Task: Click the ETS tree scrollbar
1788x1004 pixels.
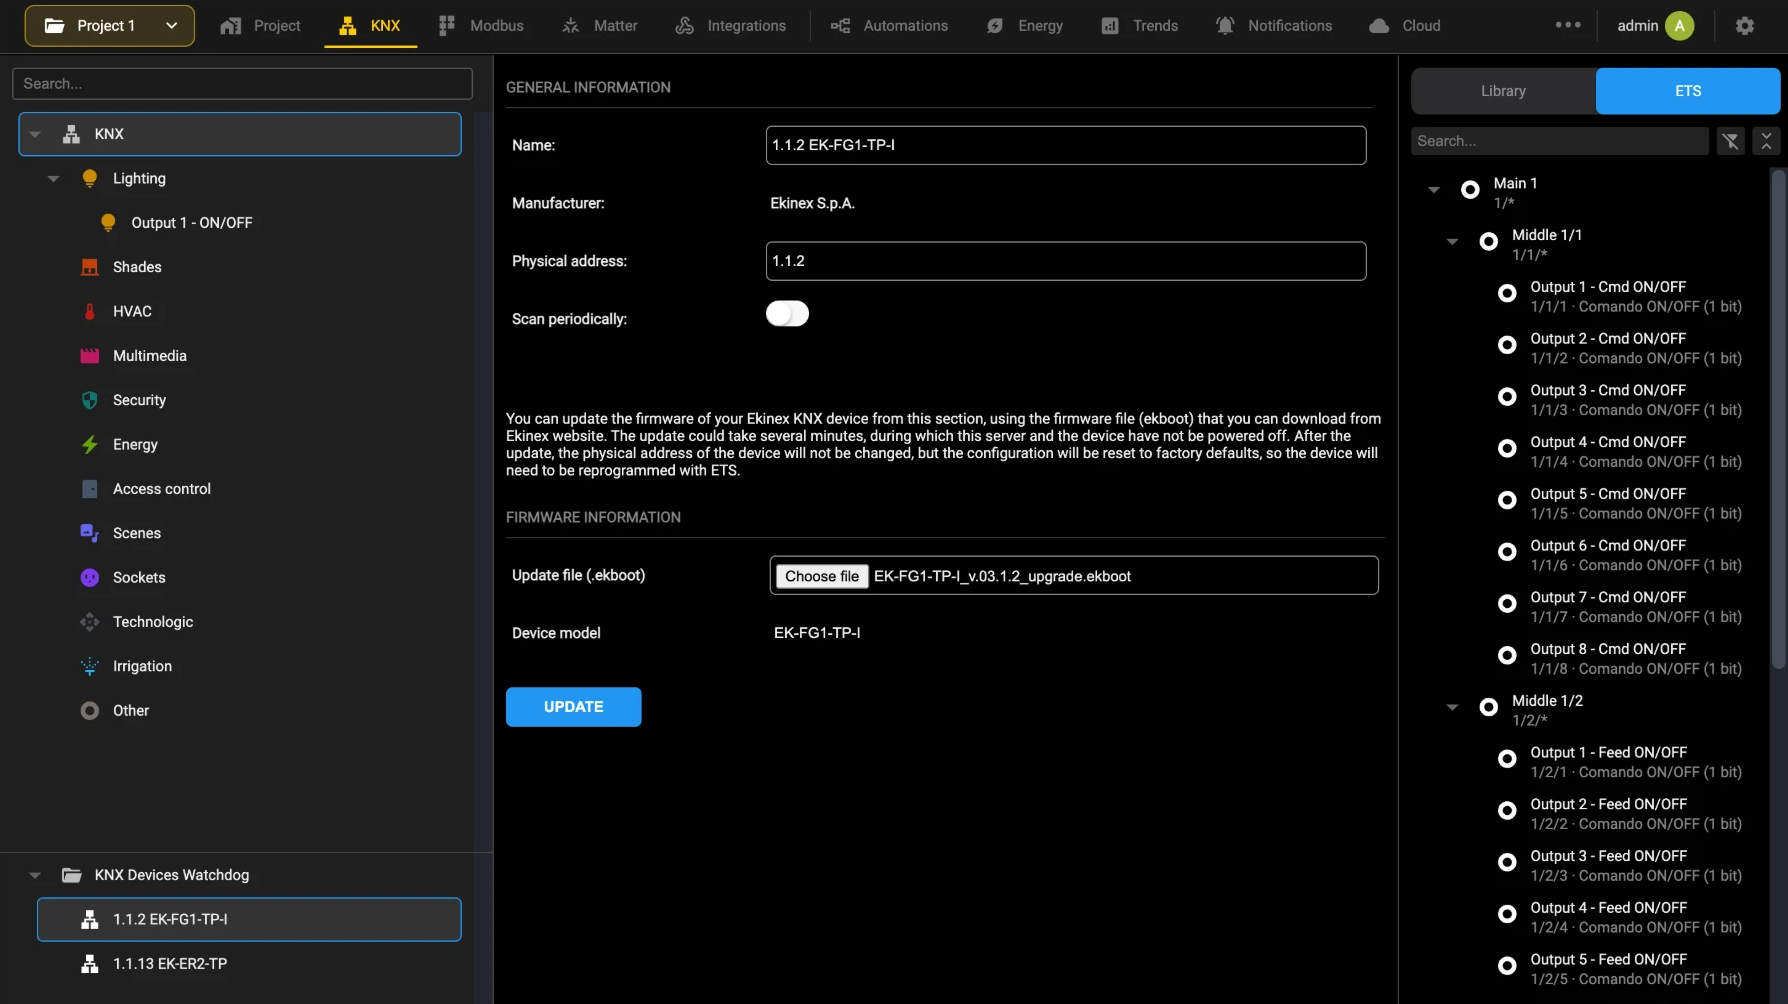Action: click(1778, 418)
